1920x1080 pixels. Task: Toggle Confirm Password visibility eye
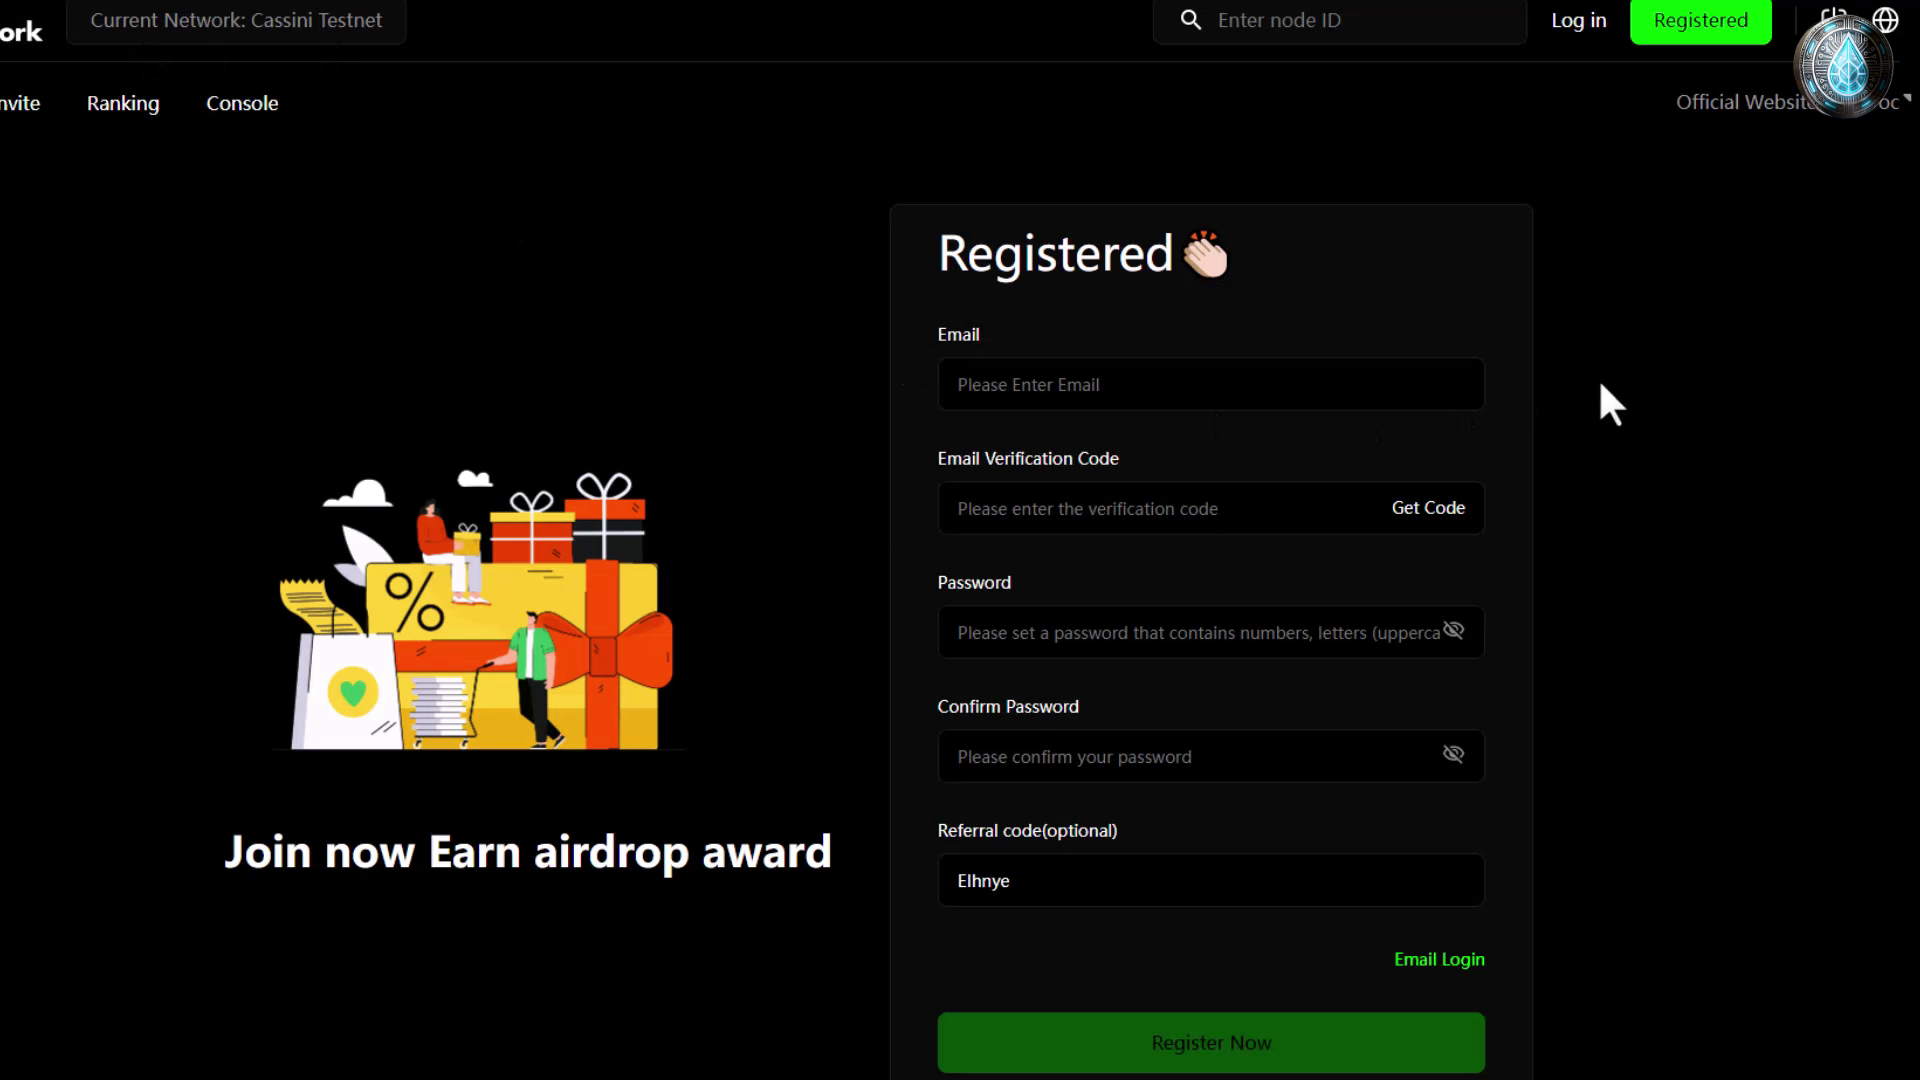coord(1453,754)
